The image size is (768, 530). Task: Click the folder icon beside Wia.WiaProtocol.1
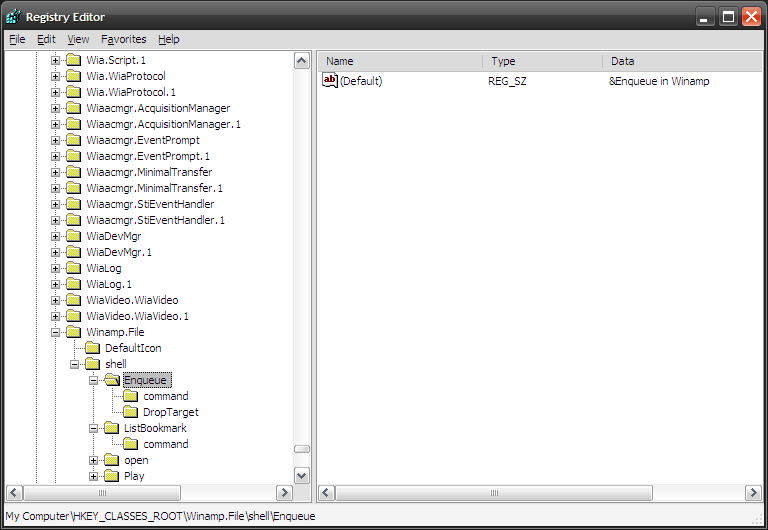[73, 92]
